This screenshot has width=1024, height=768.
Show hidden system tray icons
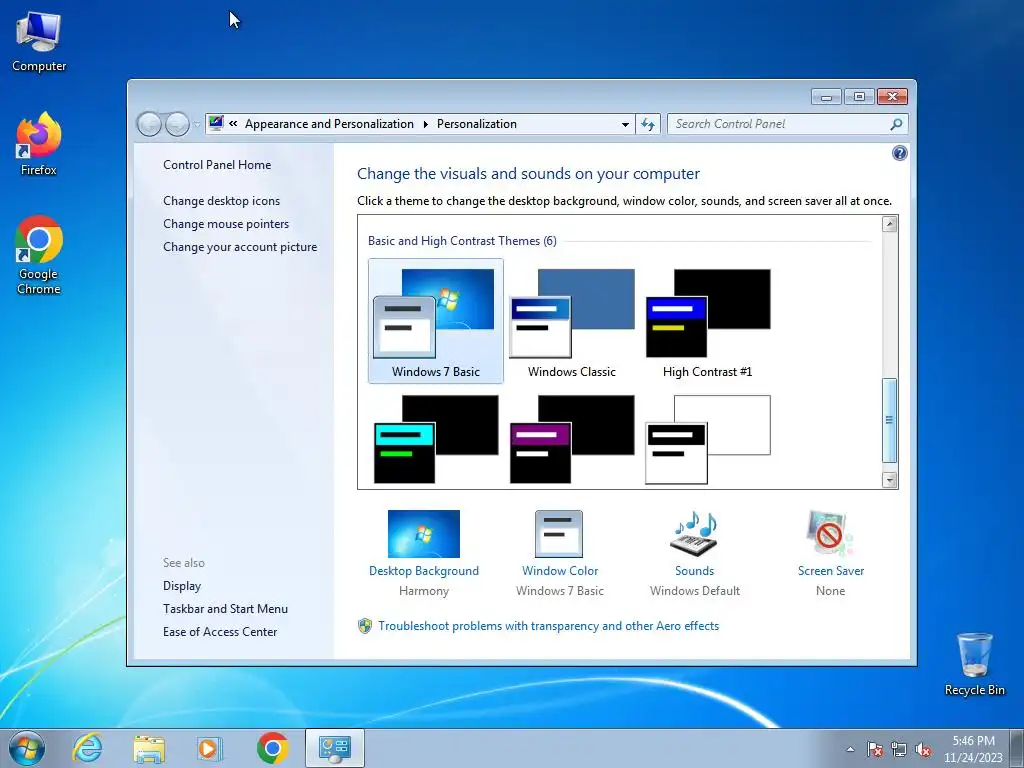coord(850,749)
